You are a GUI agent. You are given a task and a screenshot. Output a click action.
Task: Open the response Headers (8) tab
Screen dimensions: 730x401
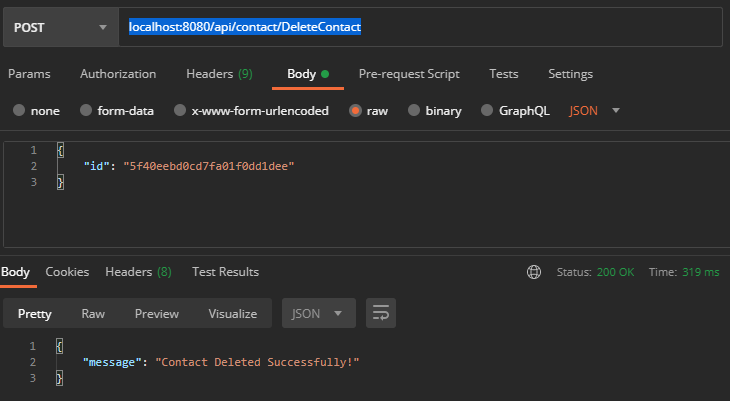pyautogui.click(x=138, y=272)
